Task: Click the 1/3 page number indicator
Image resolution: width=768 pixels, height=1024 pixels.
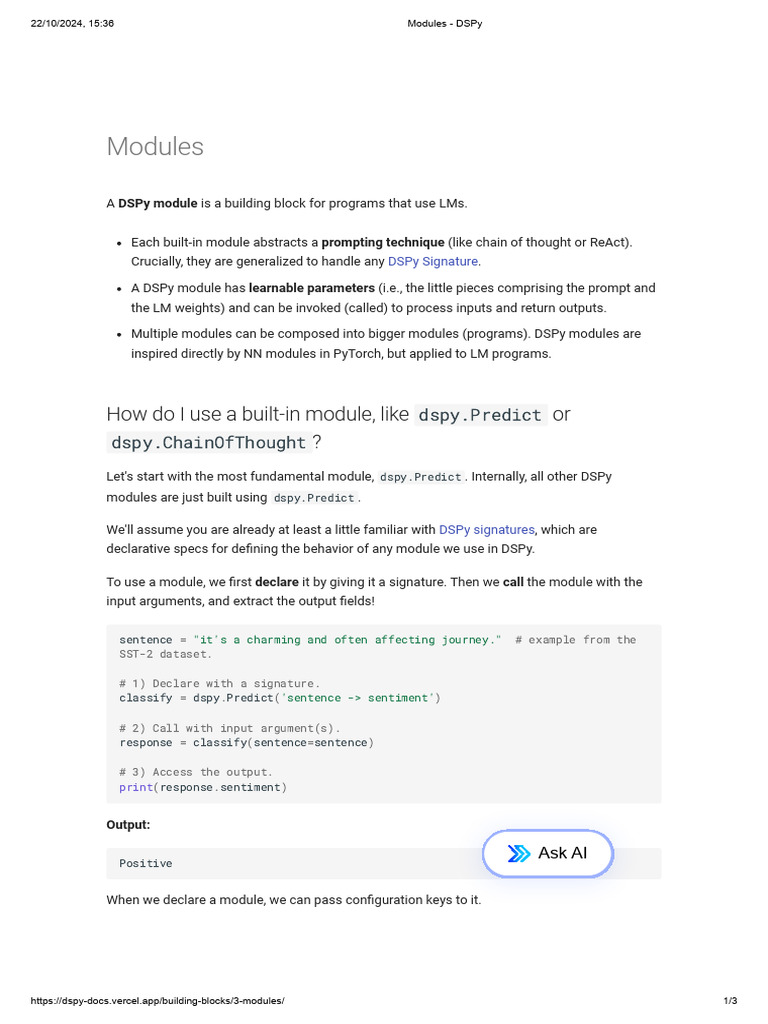Action: [x=730, y=1001]
